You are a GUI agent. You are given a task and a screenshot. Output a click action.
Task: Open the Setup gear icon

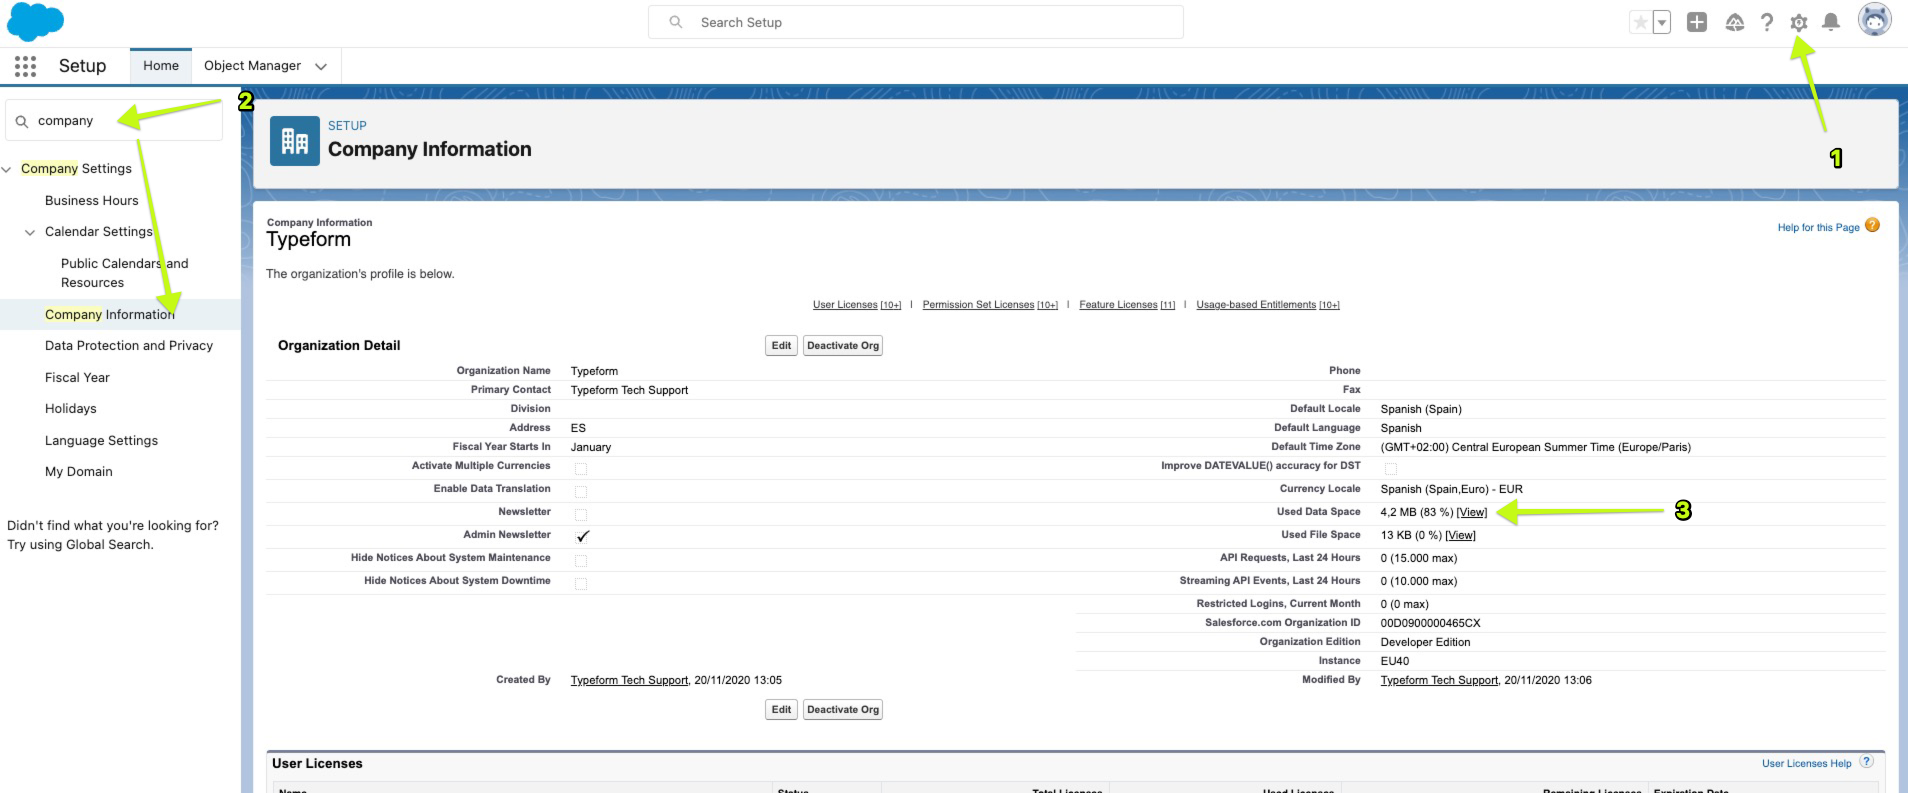(x=1799, y=22)
